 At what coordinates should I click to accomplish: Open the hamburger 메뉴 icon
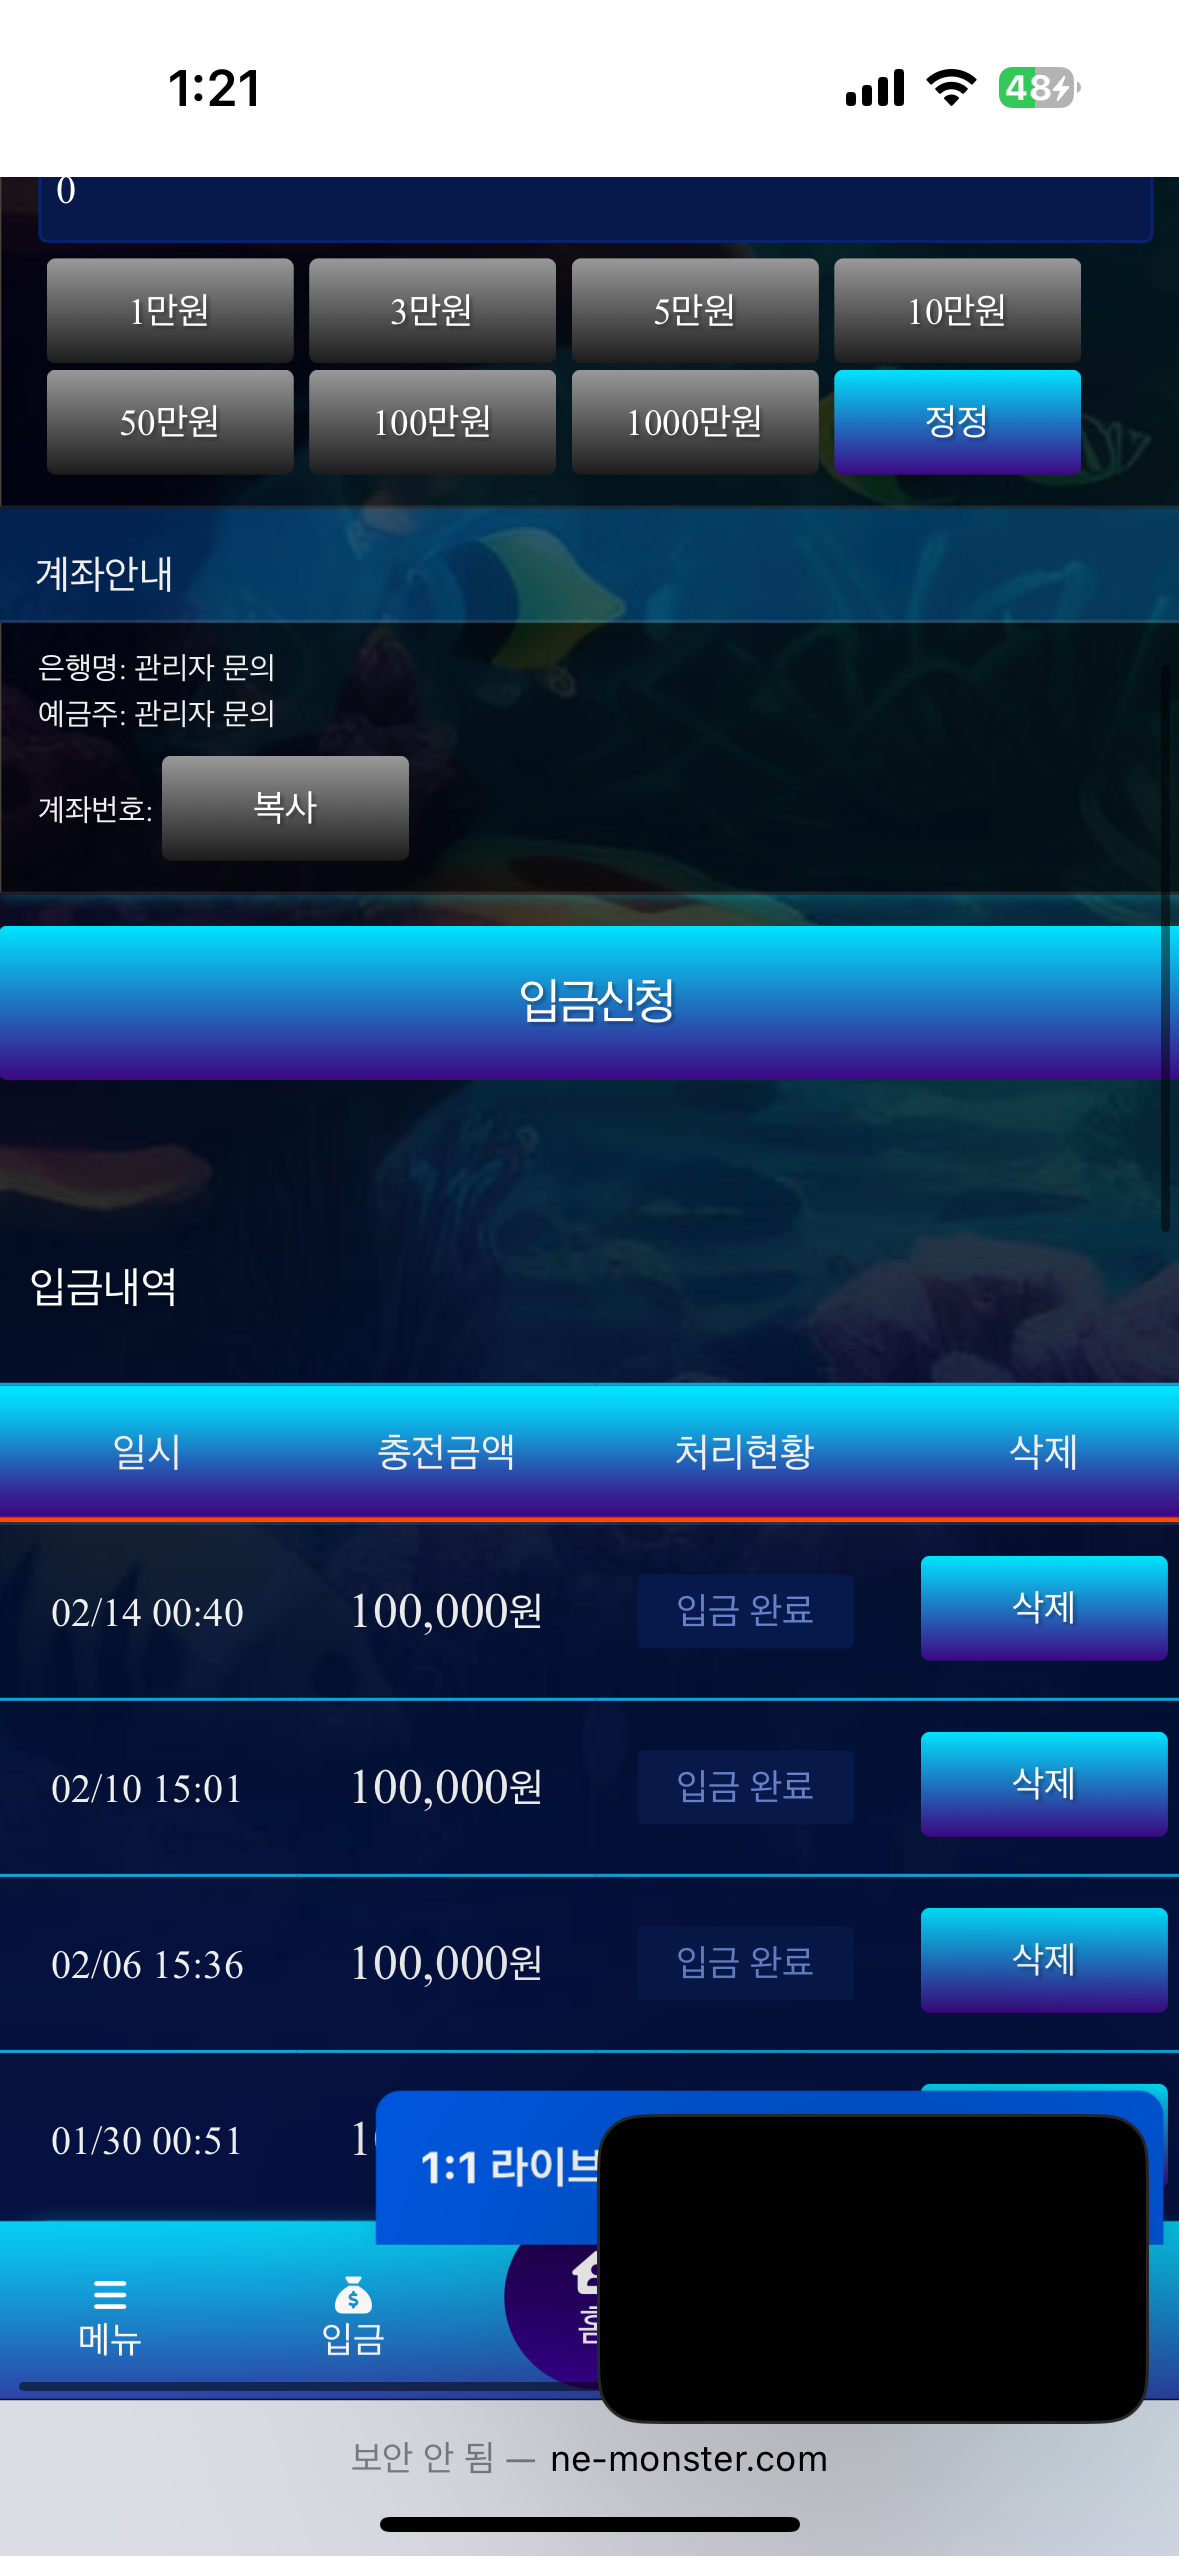pos(109,2293)
